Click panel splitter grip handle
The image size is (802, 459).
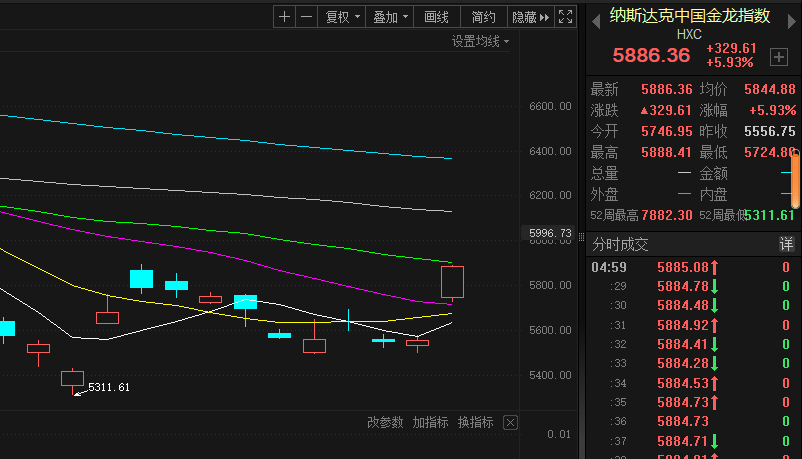point(582,237)
